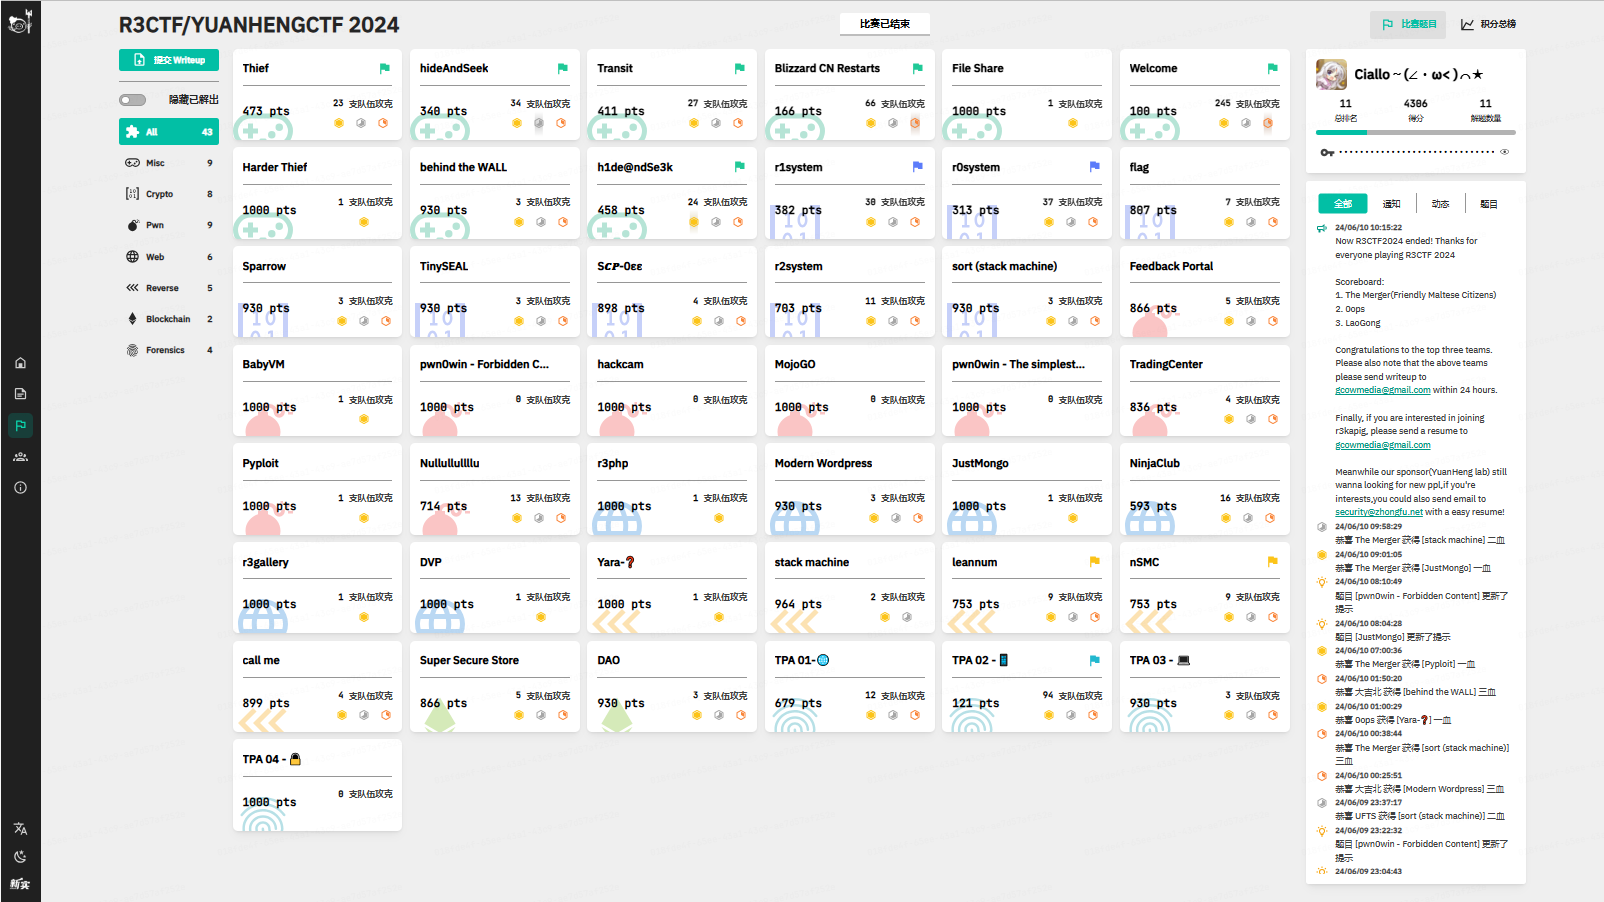This screenshot has width=1604, height=902.
Task: Open the language switcher icon
Action: click(x=20, y=828)
